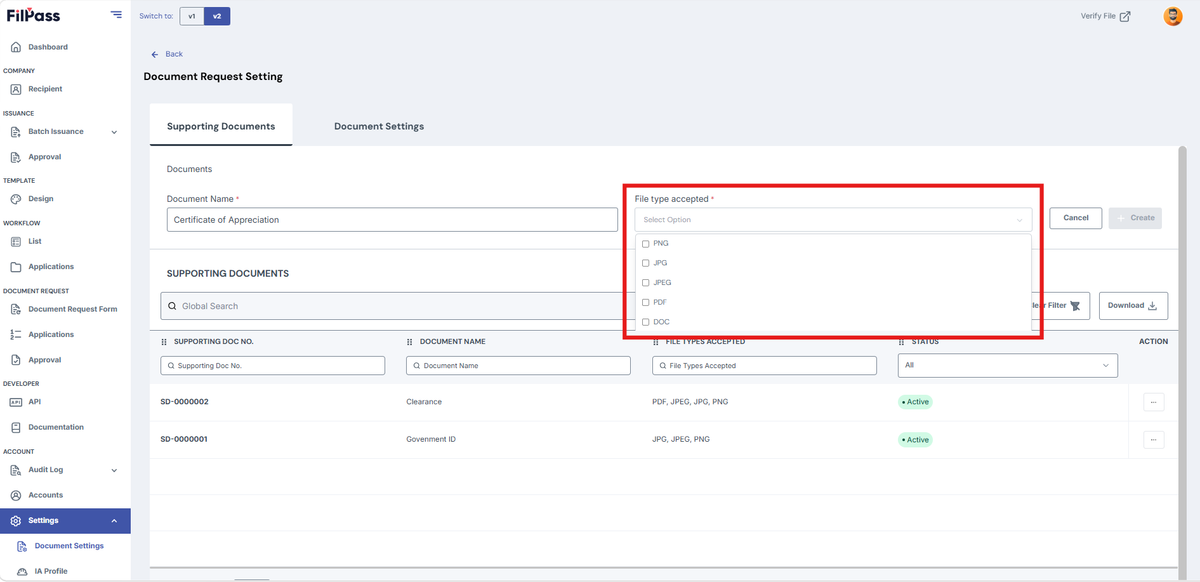This screenshot has width=1200, height=582.
Task: Switch to version v1 toggle
Action: click(192, 16)
